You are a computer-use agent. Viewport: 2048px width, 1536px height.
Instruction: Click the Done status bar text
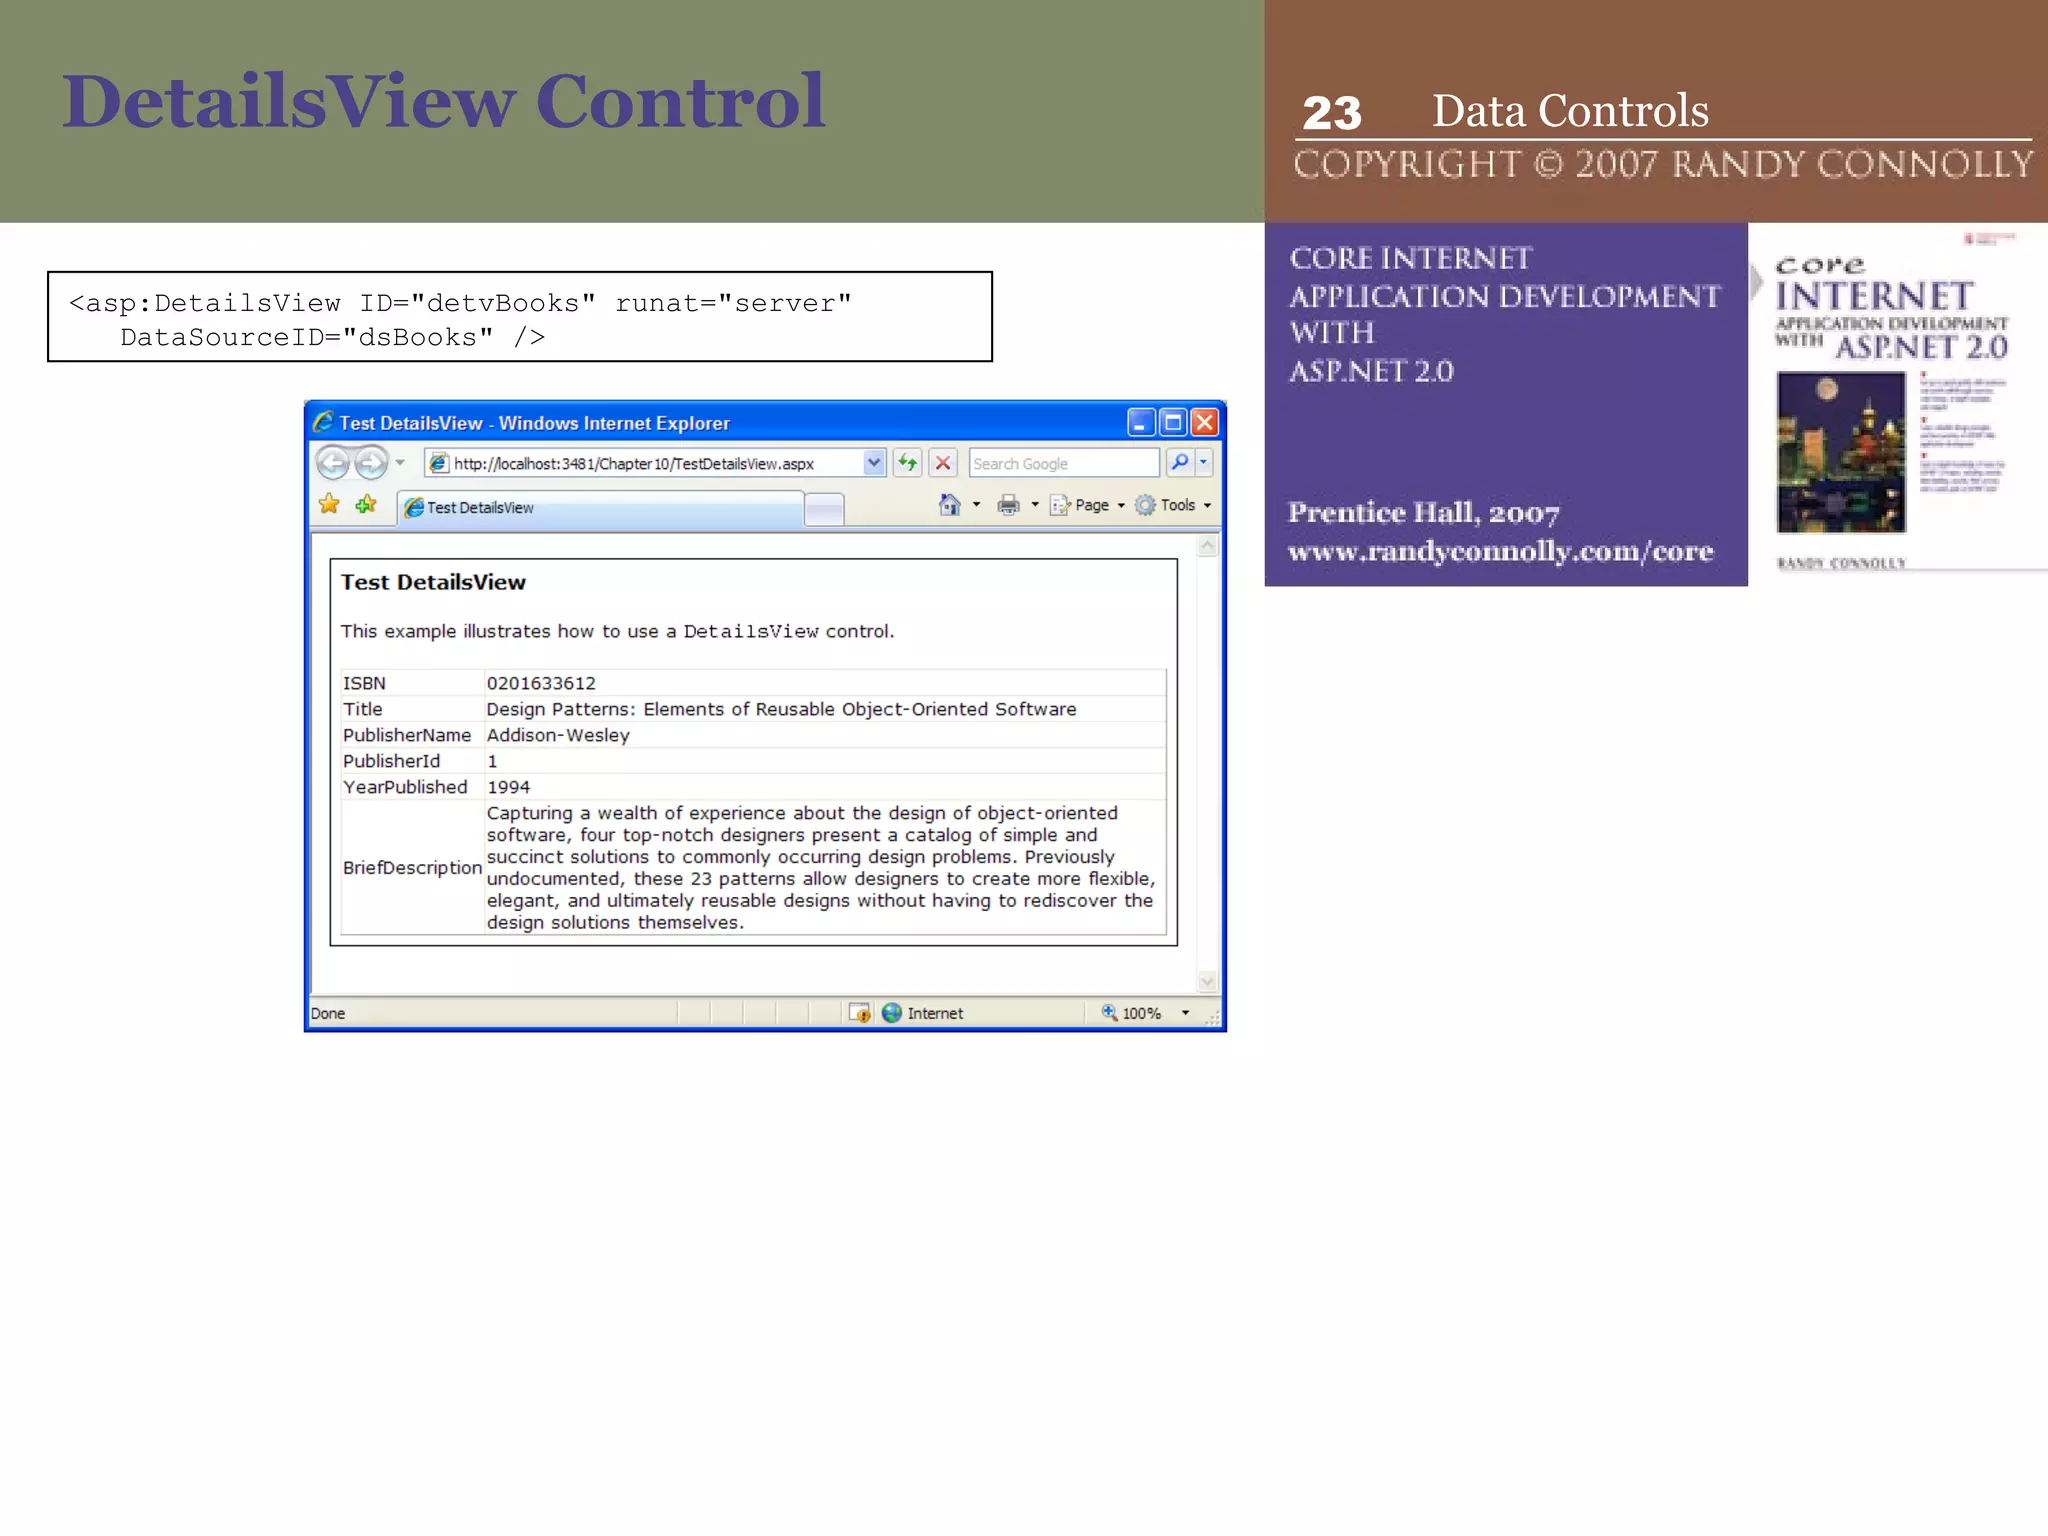tap(327, 1013)
